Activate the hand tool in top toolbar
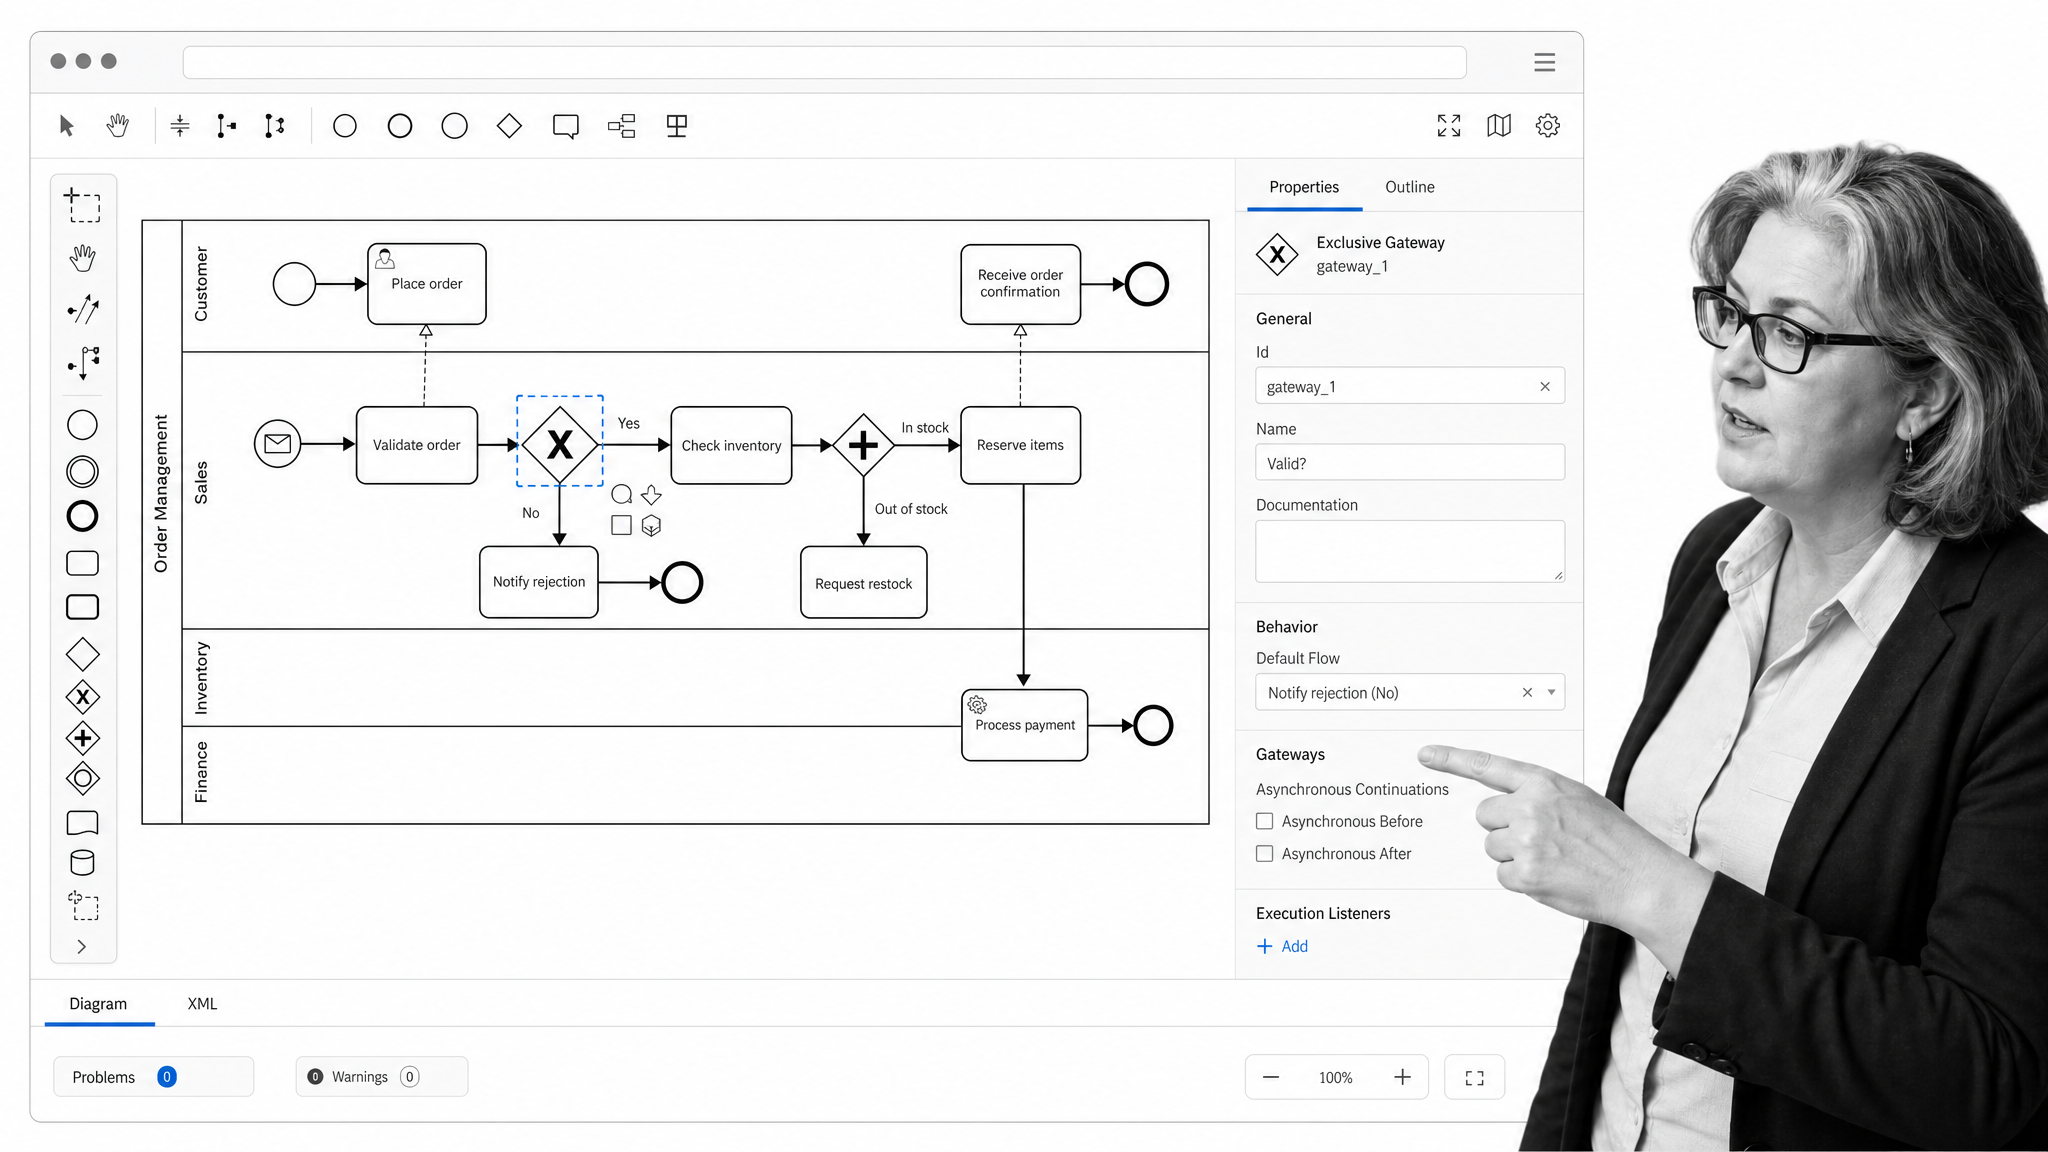This screenshot has height=1152, width=2048. [x=118, y=126]
